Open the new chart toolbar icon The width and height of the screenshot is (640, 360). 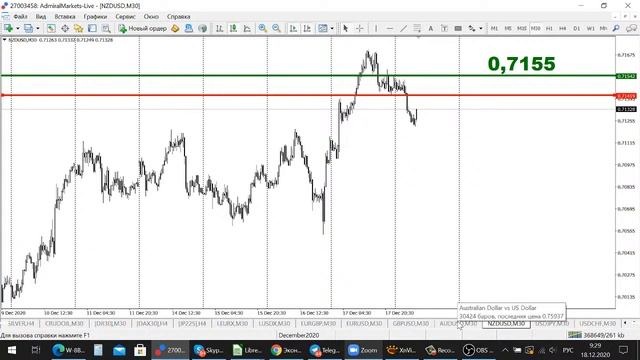coord(8,28)
